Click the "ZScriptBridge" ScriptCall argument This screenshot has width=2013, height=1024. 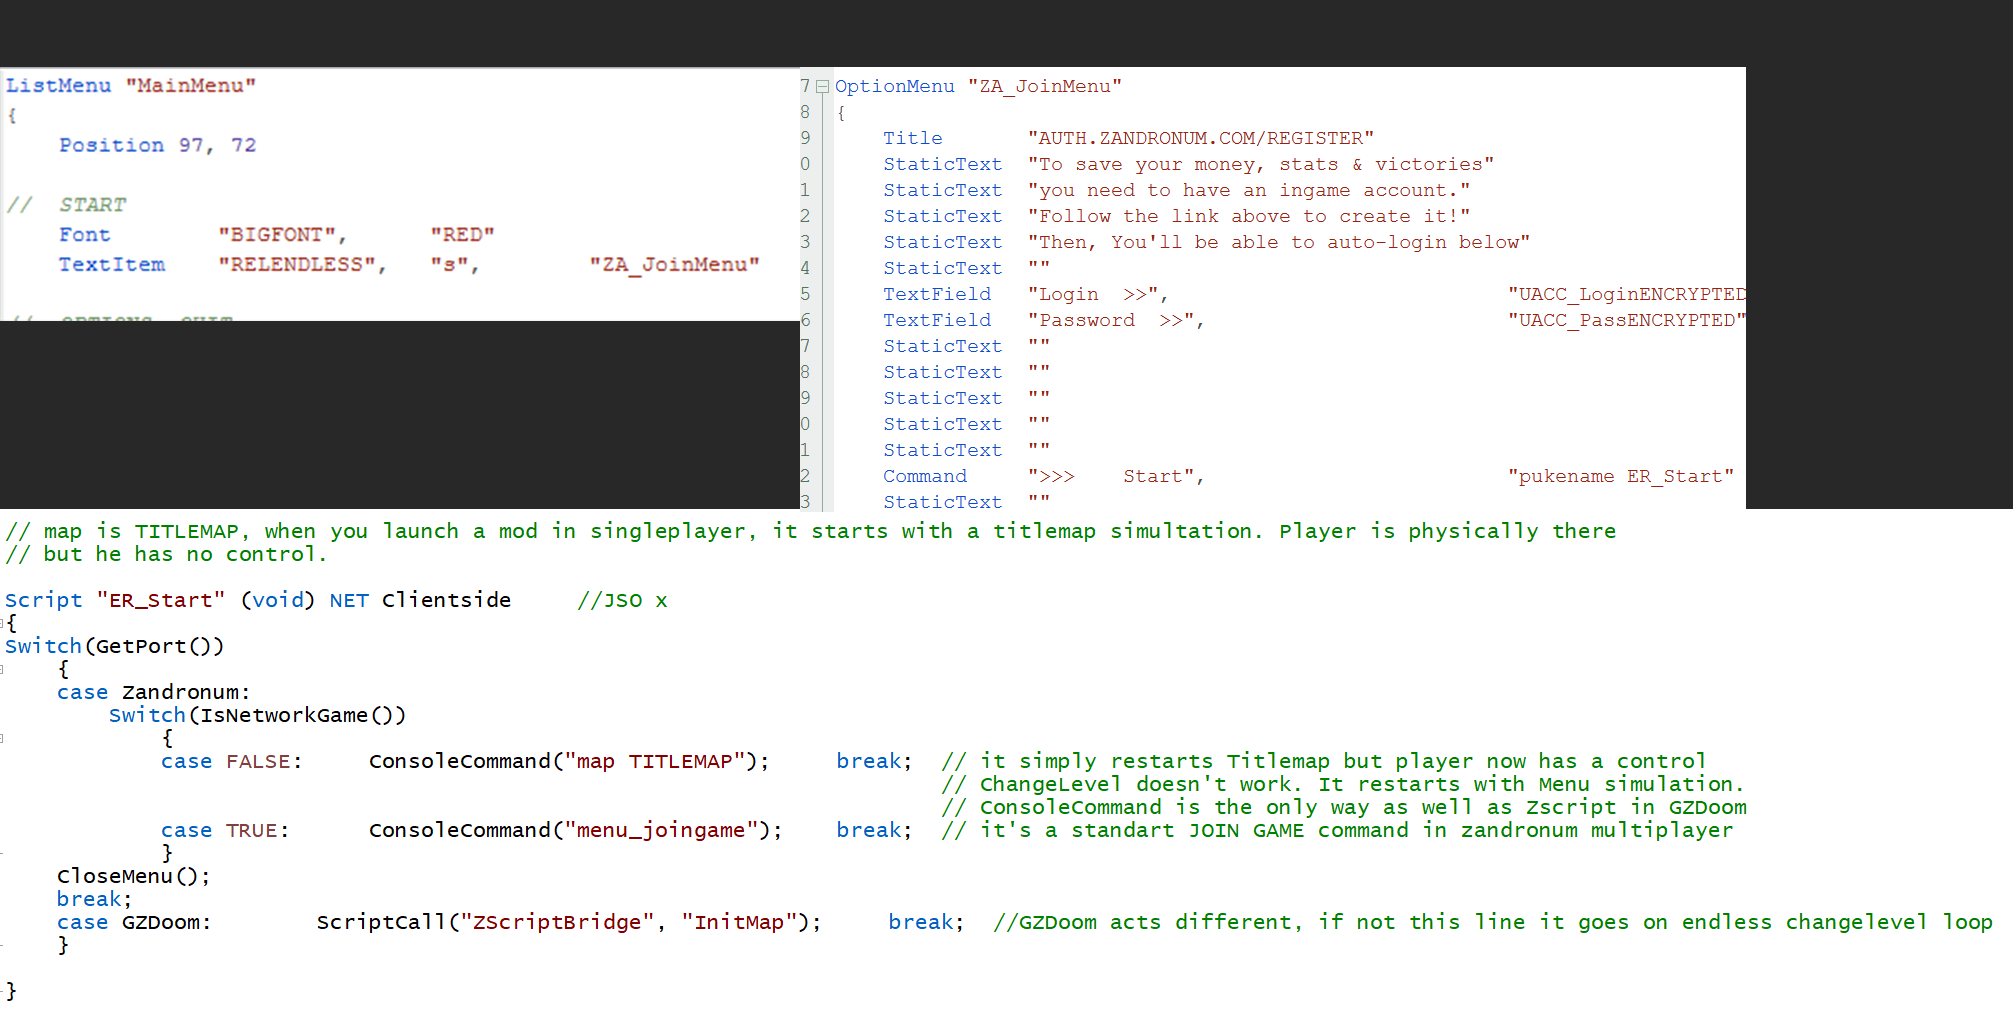(556, 923)
